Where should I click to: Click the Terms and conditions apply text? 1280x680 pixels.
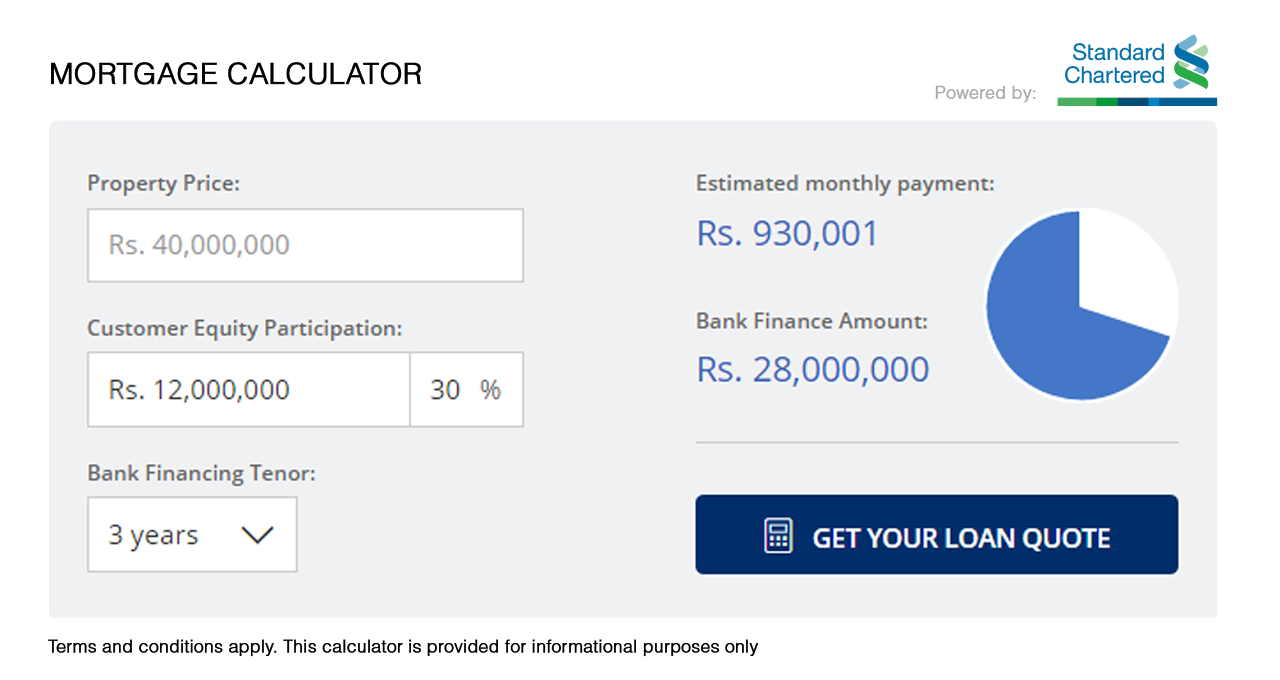162,647
